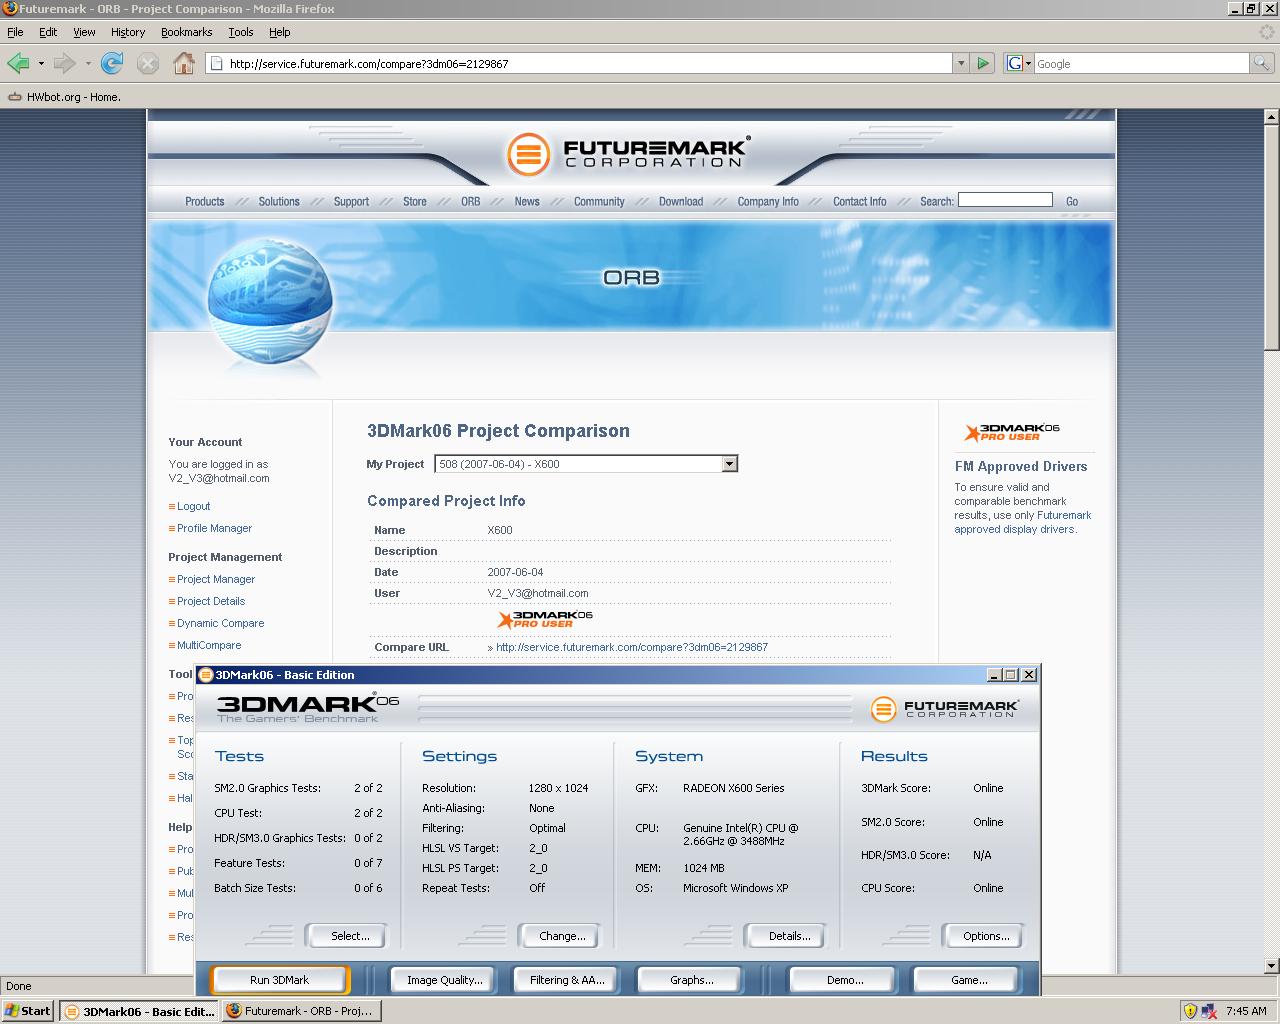
Task: Click the Google search box
Action: pyautogui.click(x=1142, y=63)
